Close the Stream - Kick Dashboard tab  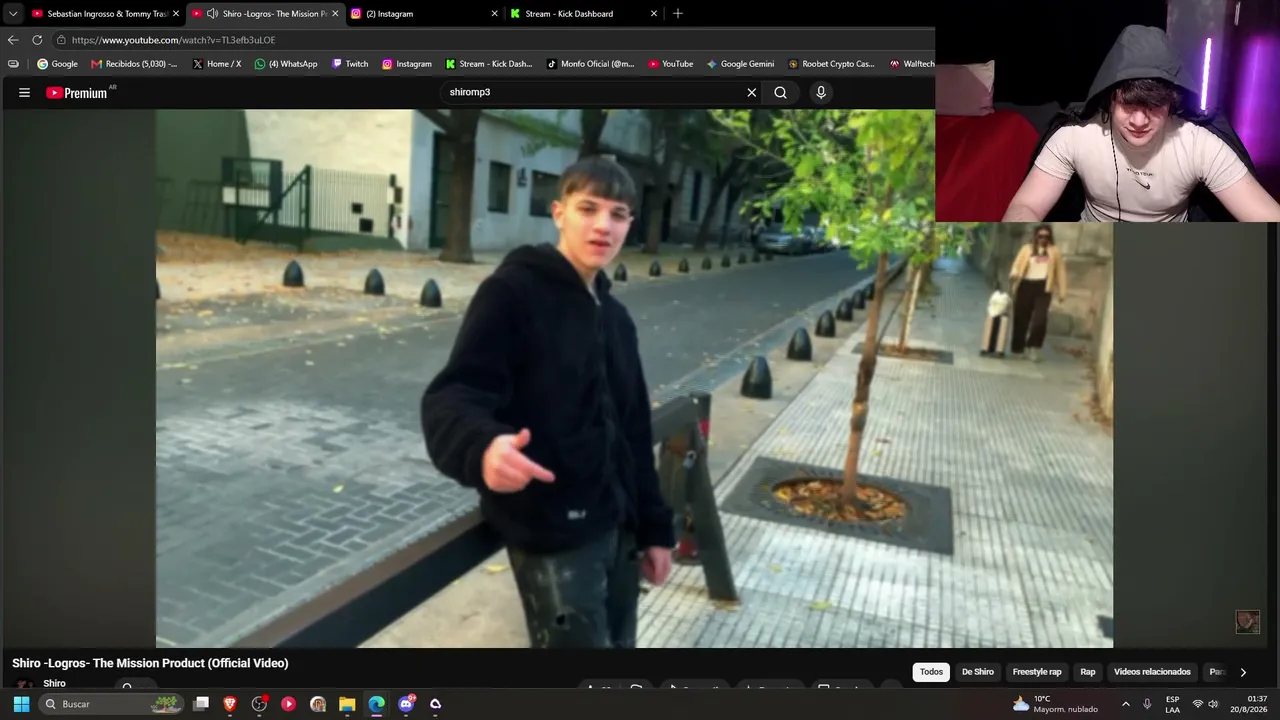tap(654, 14)
